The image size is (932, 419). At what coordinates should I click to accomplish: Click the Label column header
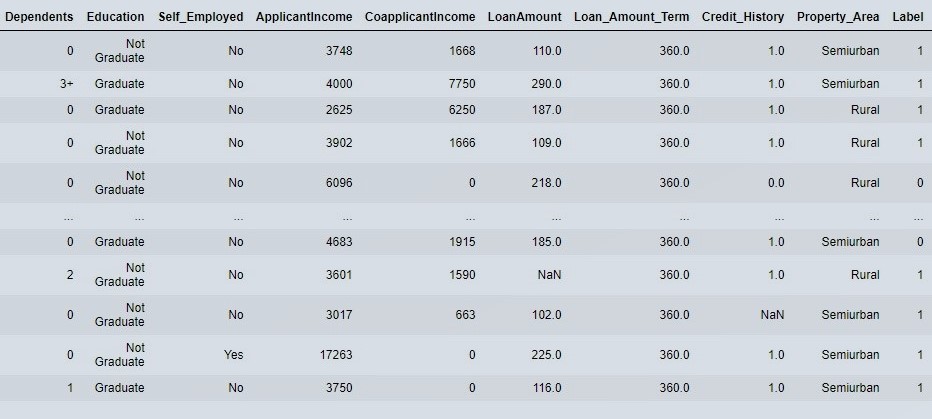point(908,17)
